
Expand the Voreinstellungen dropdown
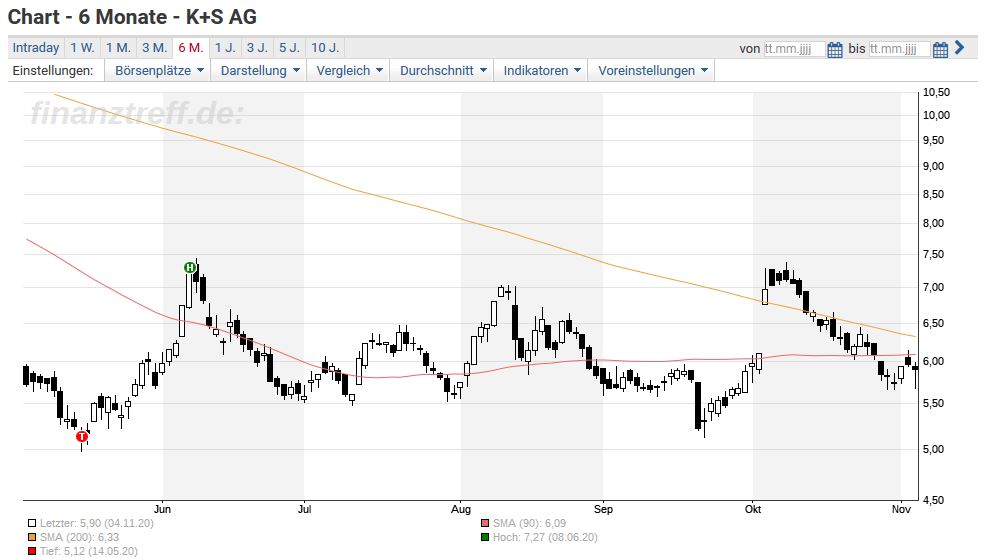point(652,71)
